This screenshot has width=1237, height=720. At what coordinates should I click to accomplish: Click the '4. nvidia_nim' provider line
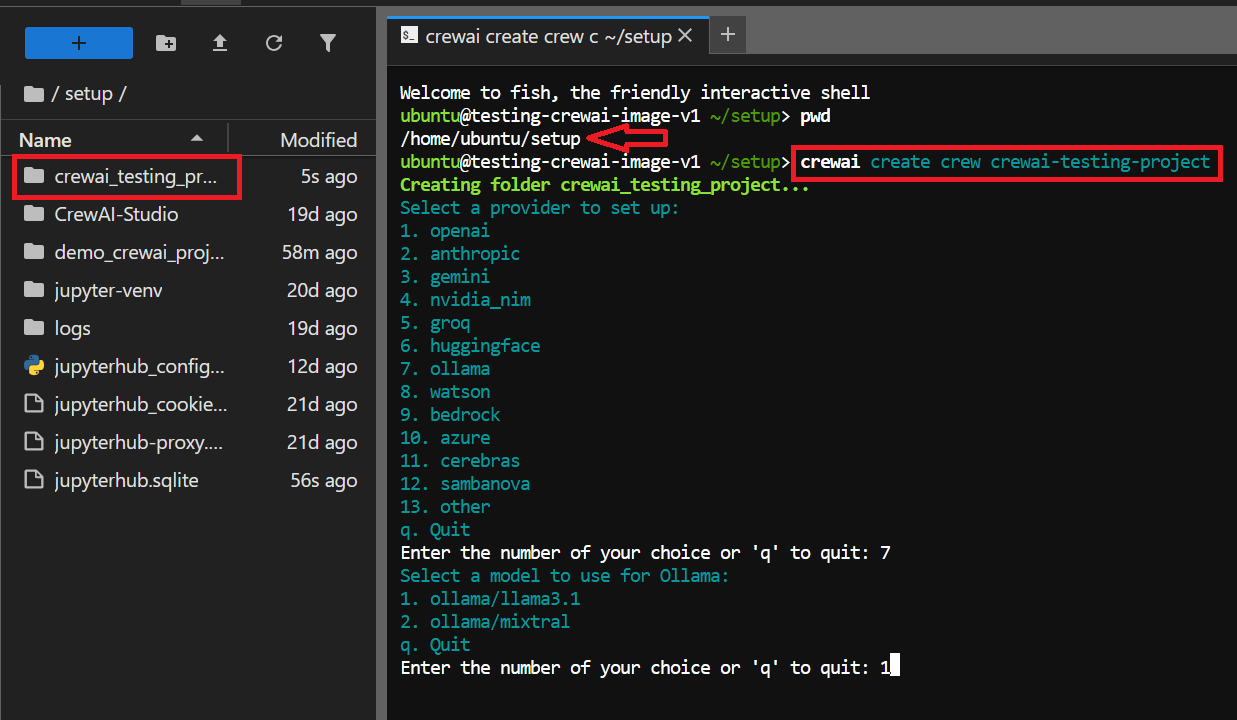465,300
